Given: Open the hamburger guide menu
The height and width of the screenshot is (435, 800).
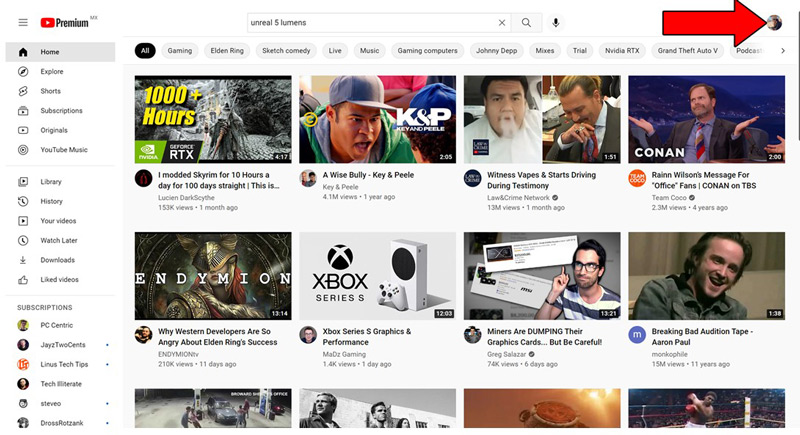Looking at the screenshot, I should (x=23, y=22).
